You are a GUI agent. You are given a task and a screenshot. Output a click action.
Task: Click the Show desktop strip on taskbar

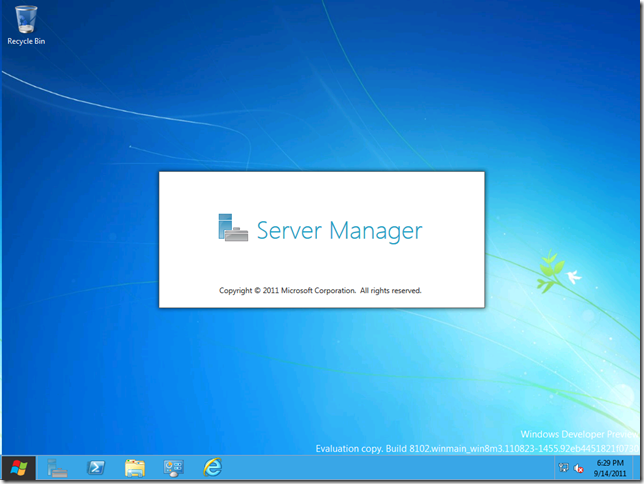[x=638, y=468]
